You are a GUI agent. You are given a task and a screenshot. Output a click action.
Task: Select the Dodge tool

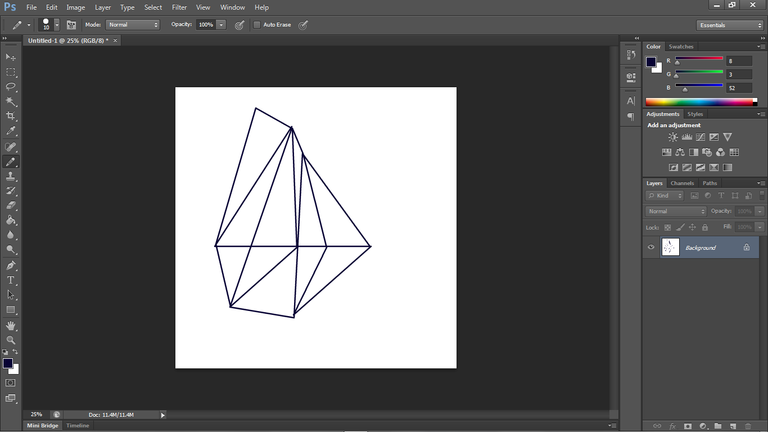(x=10, y=250)
